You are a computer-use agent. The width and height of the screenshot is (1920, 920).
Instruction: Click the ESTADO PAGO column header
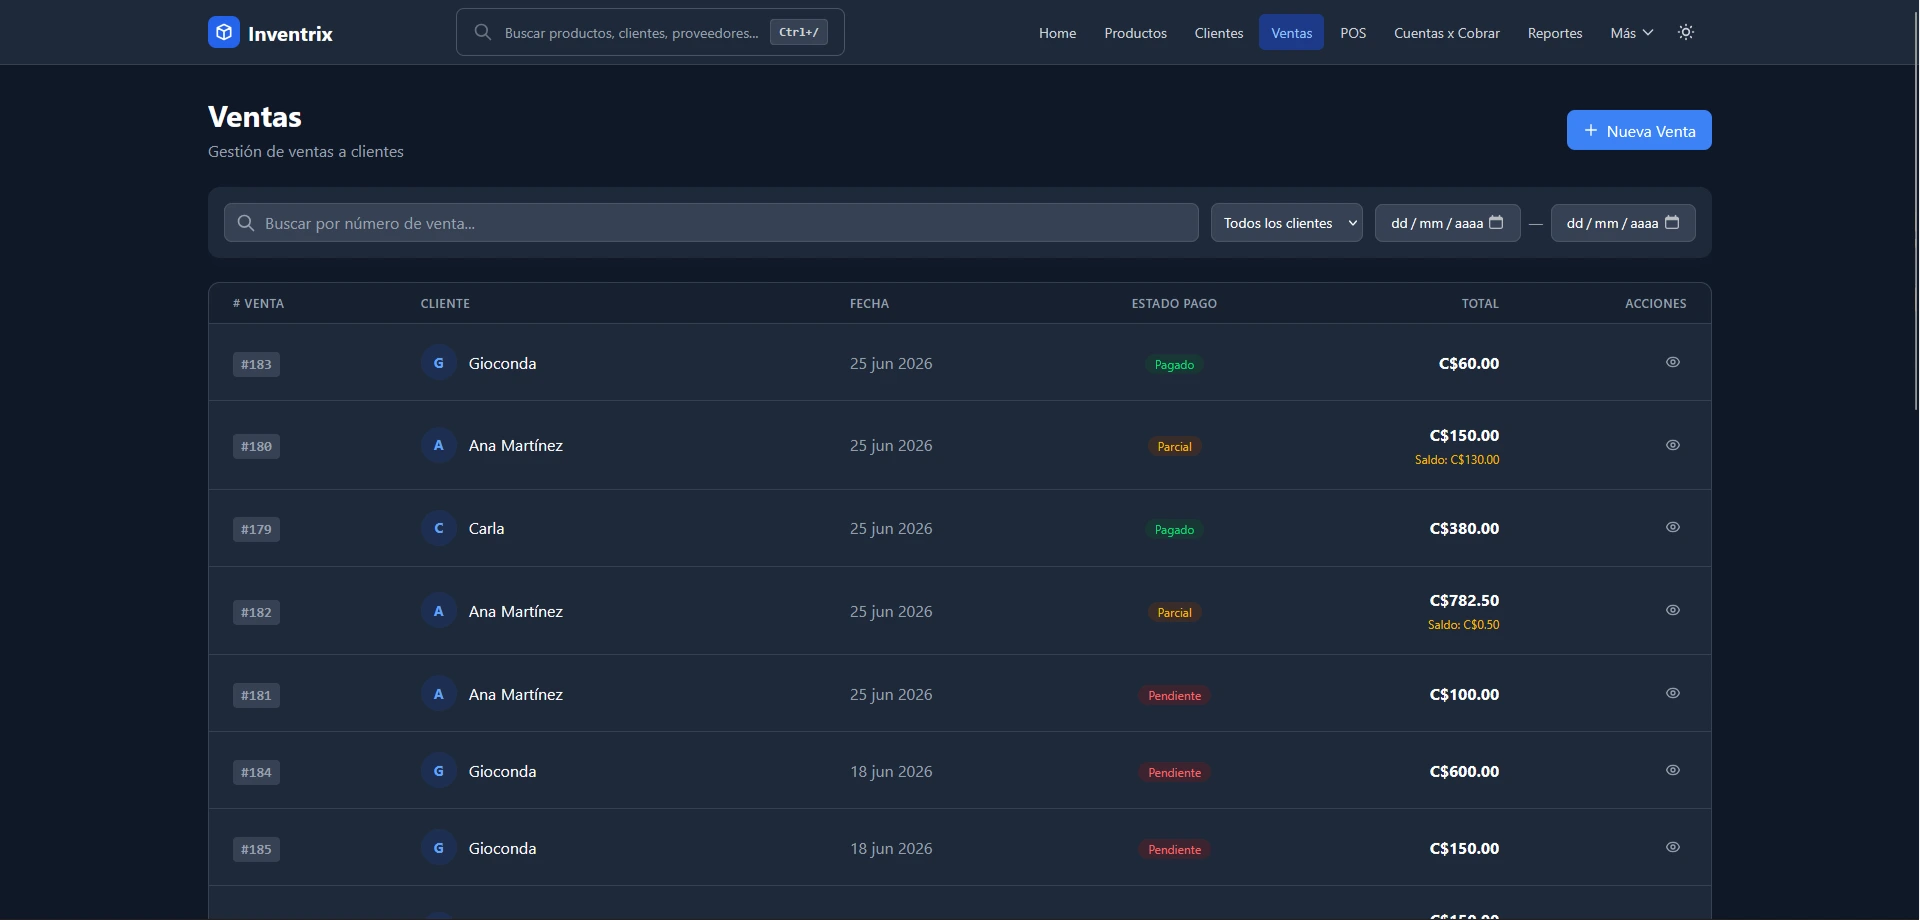(1174, 303)
